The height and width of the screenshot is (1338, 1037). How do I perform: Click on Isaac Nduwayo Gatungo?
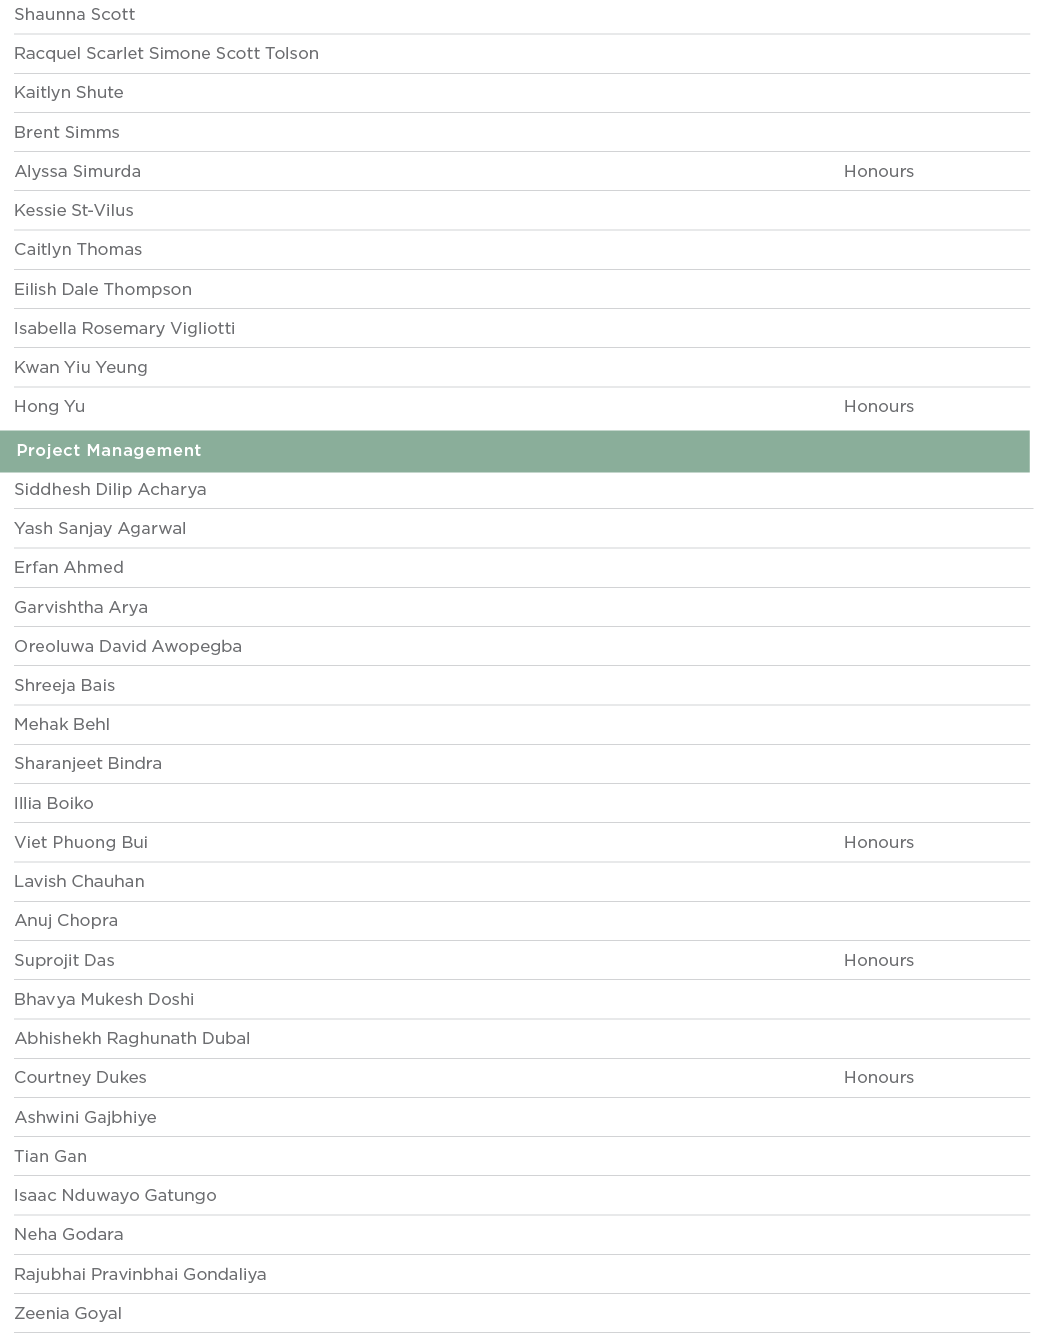(x=115, y=1195)
